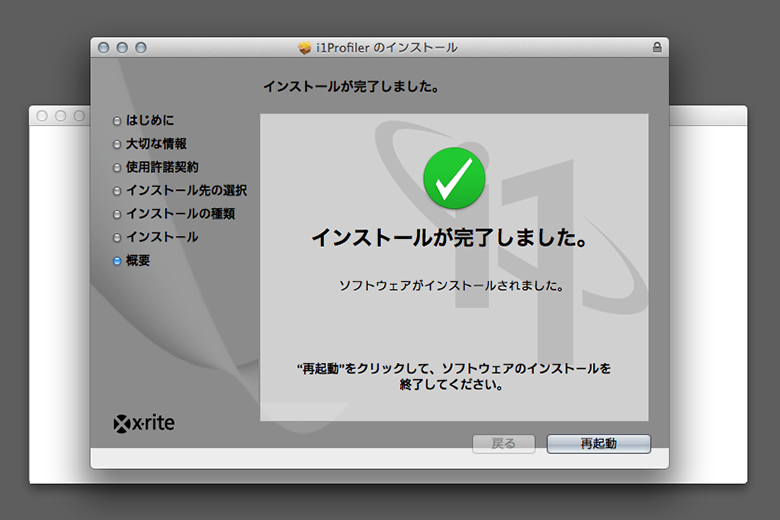Click the blue bullet beside 概要
Screen dimensions: 780x520
click(x=117, y=261)
